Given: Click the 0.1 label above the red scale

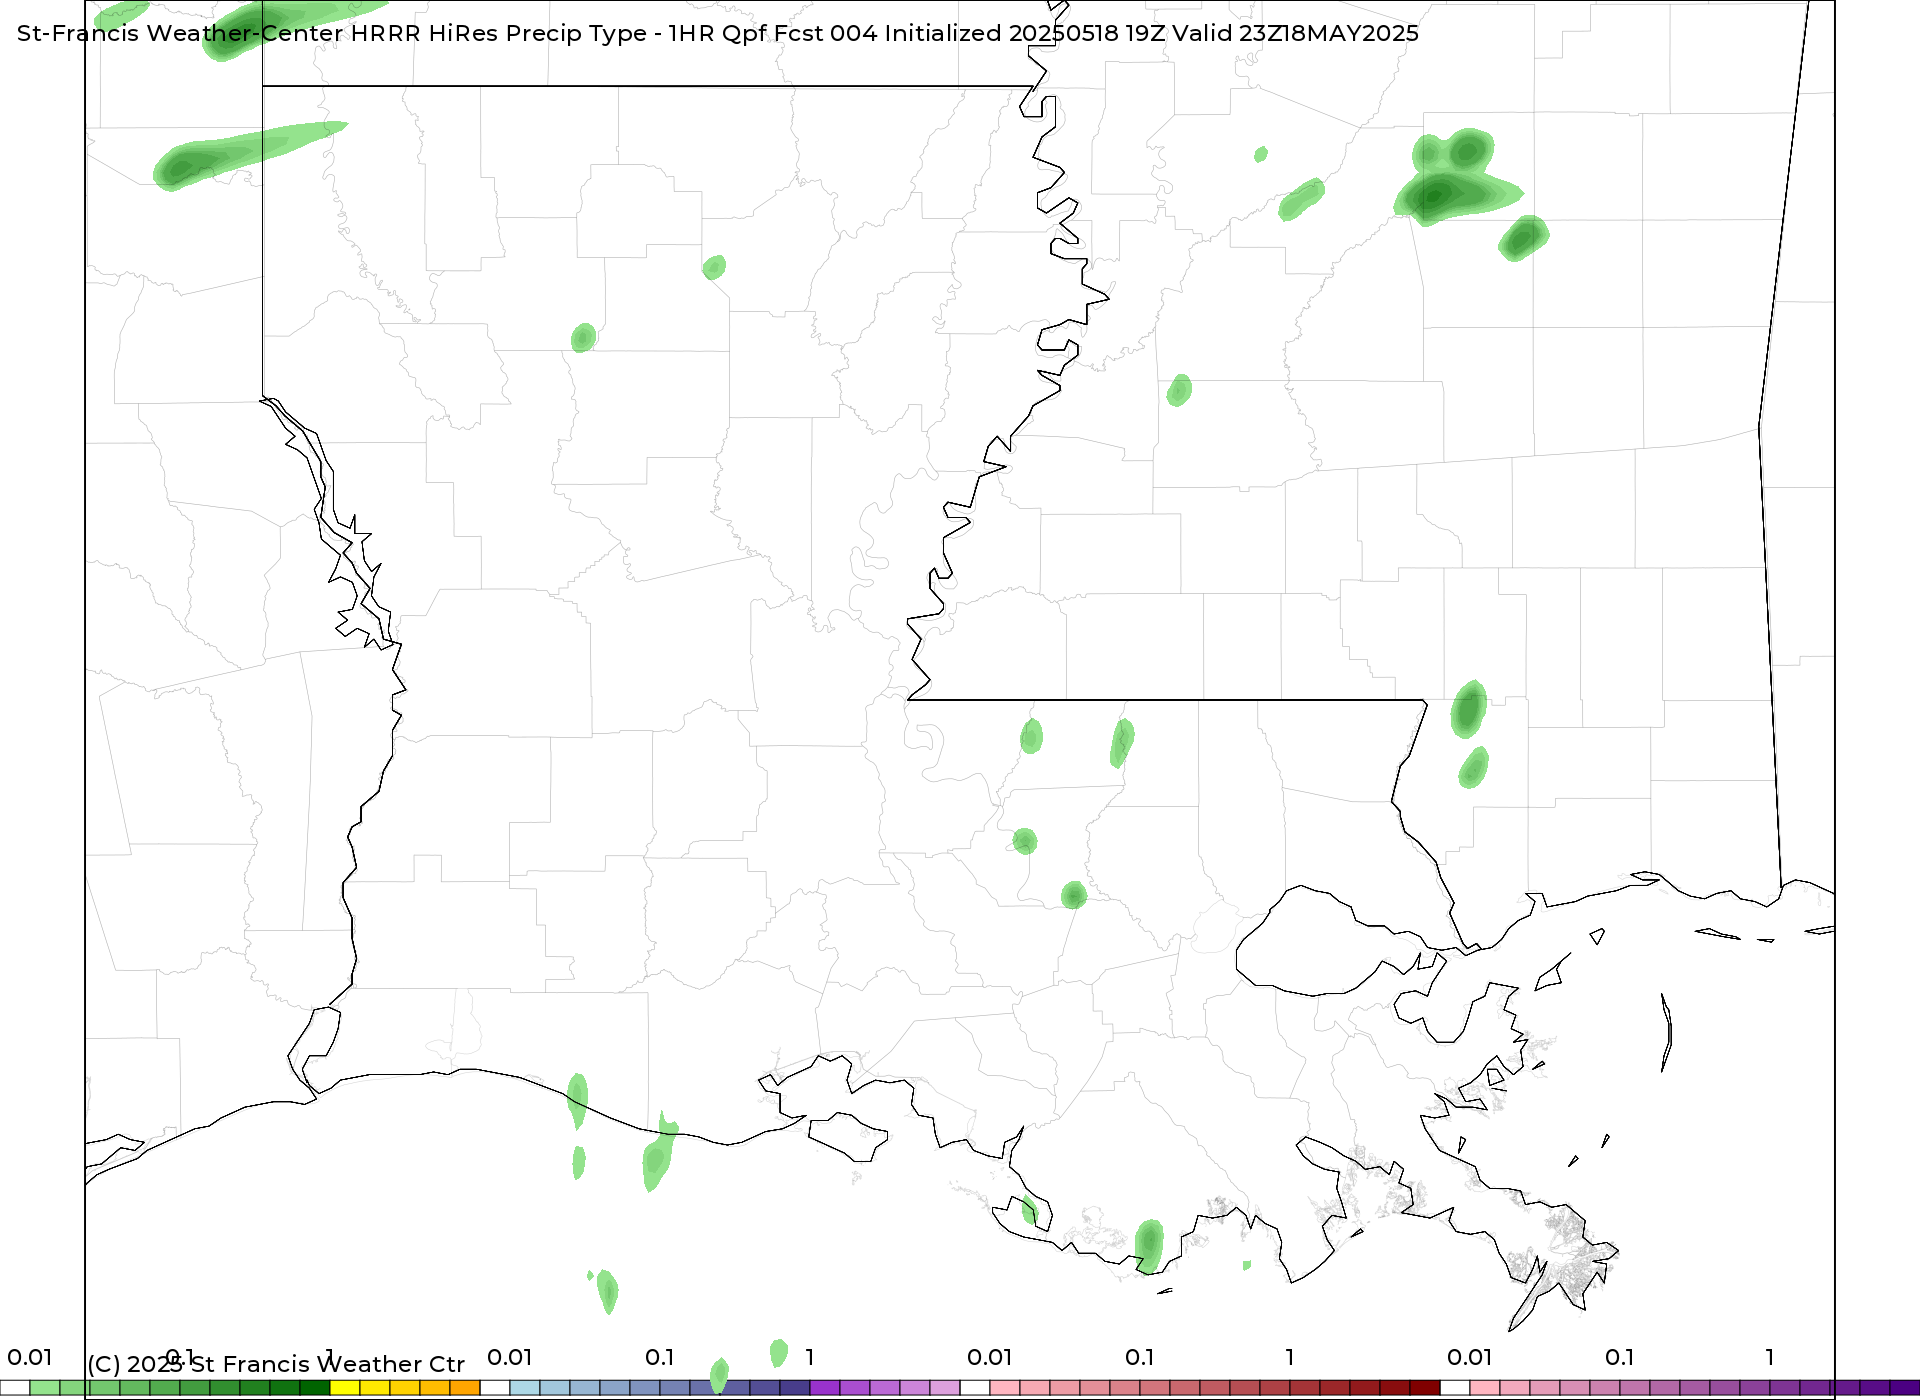Looking at the screenshot, I should 1139,1357.
